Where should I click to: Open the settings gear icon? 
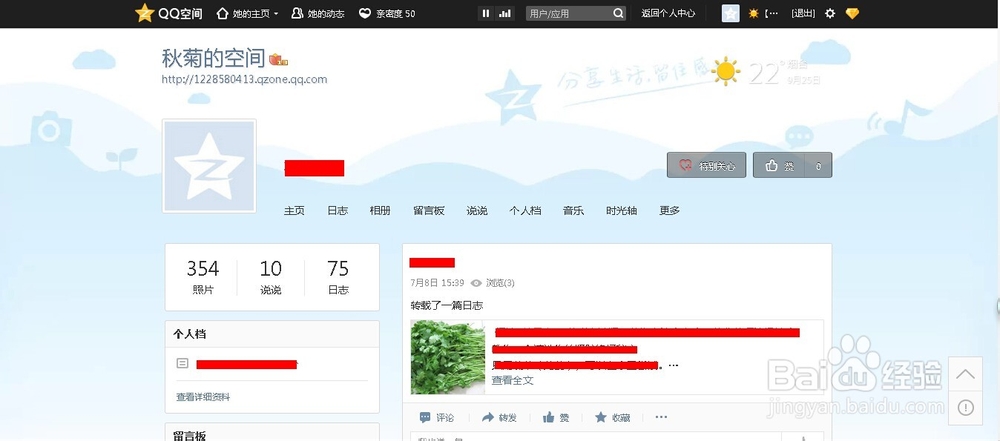click(830, 14)
